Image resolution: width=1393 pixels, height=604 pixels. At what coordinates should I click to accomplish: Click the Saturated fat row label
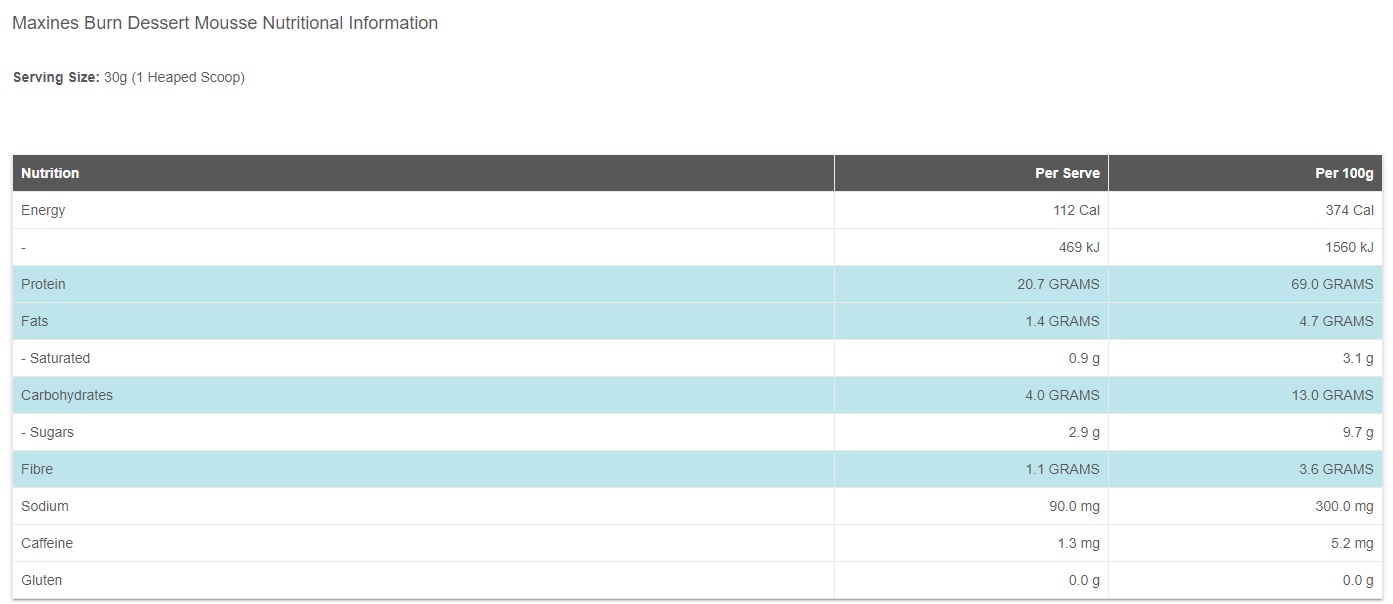click(55, 358)
